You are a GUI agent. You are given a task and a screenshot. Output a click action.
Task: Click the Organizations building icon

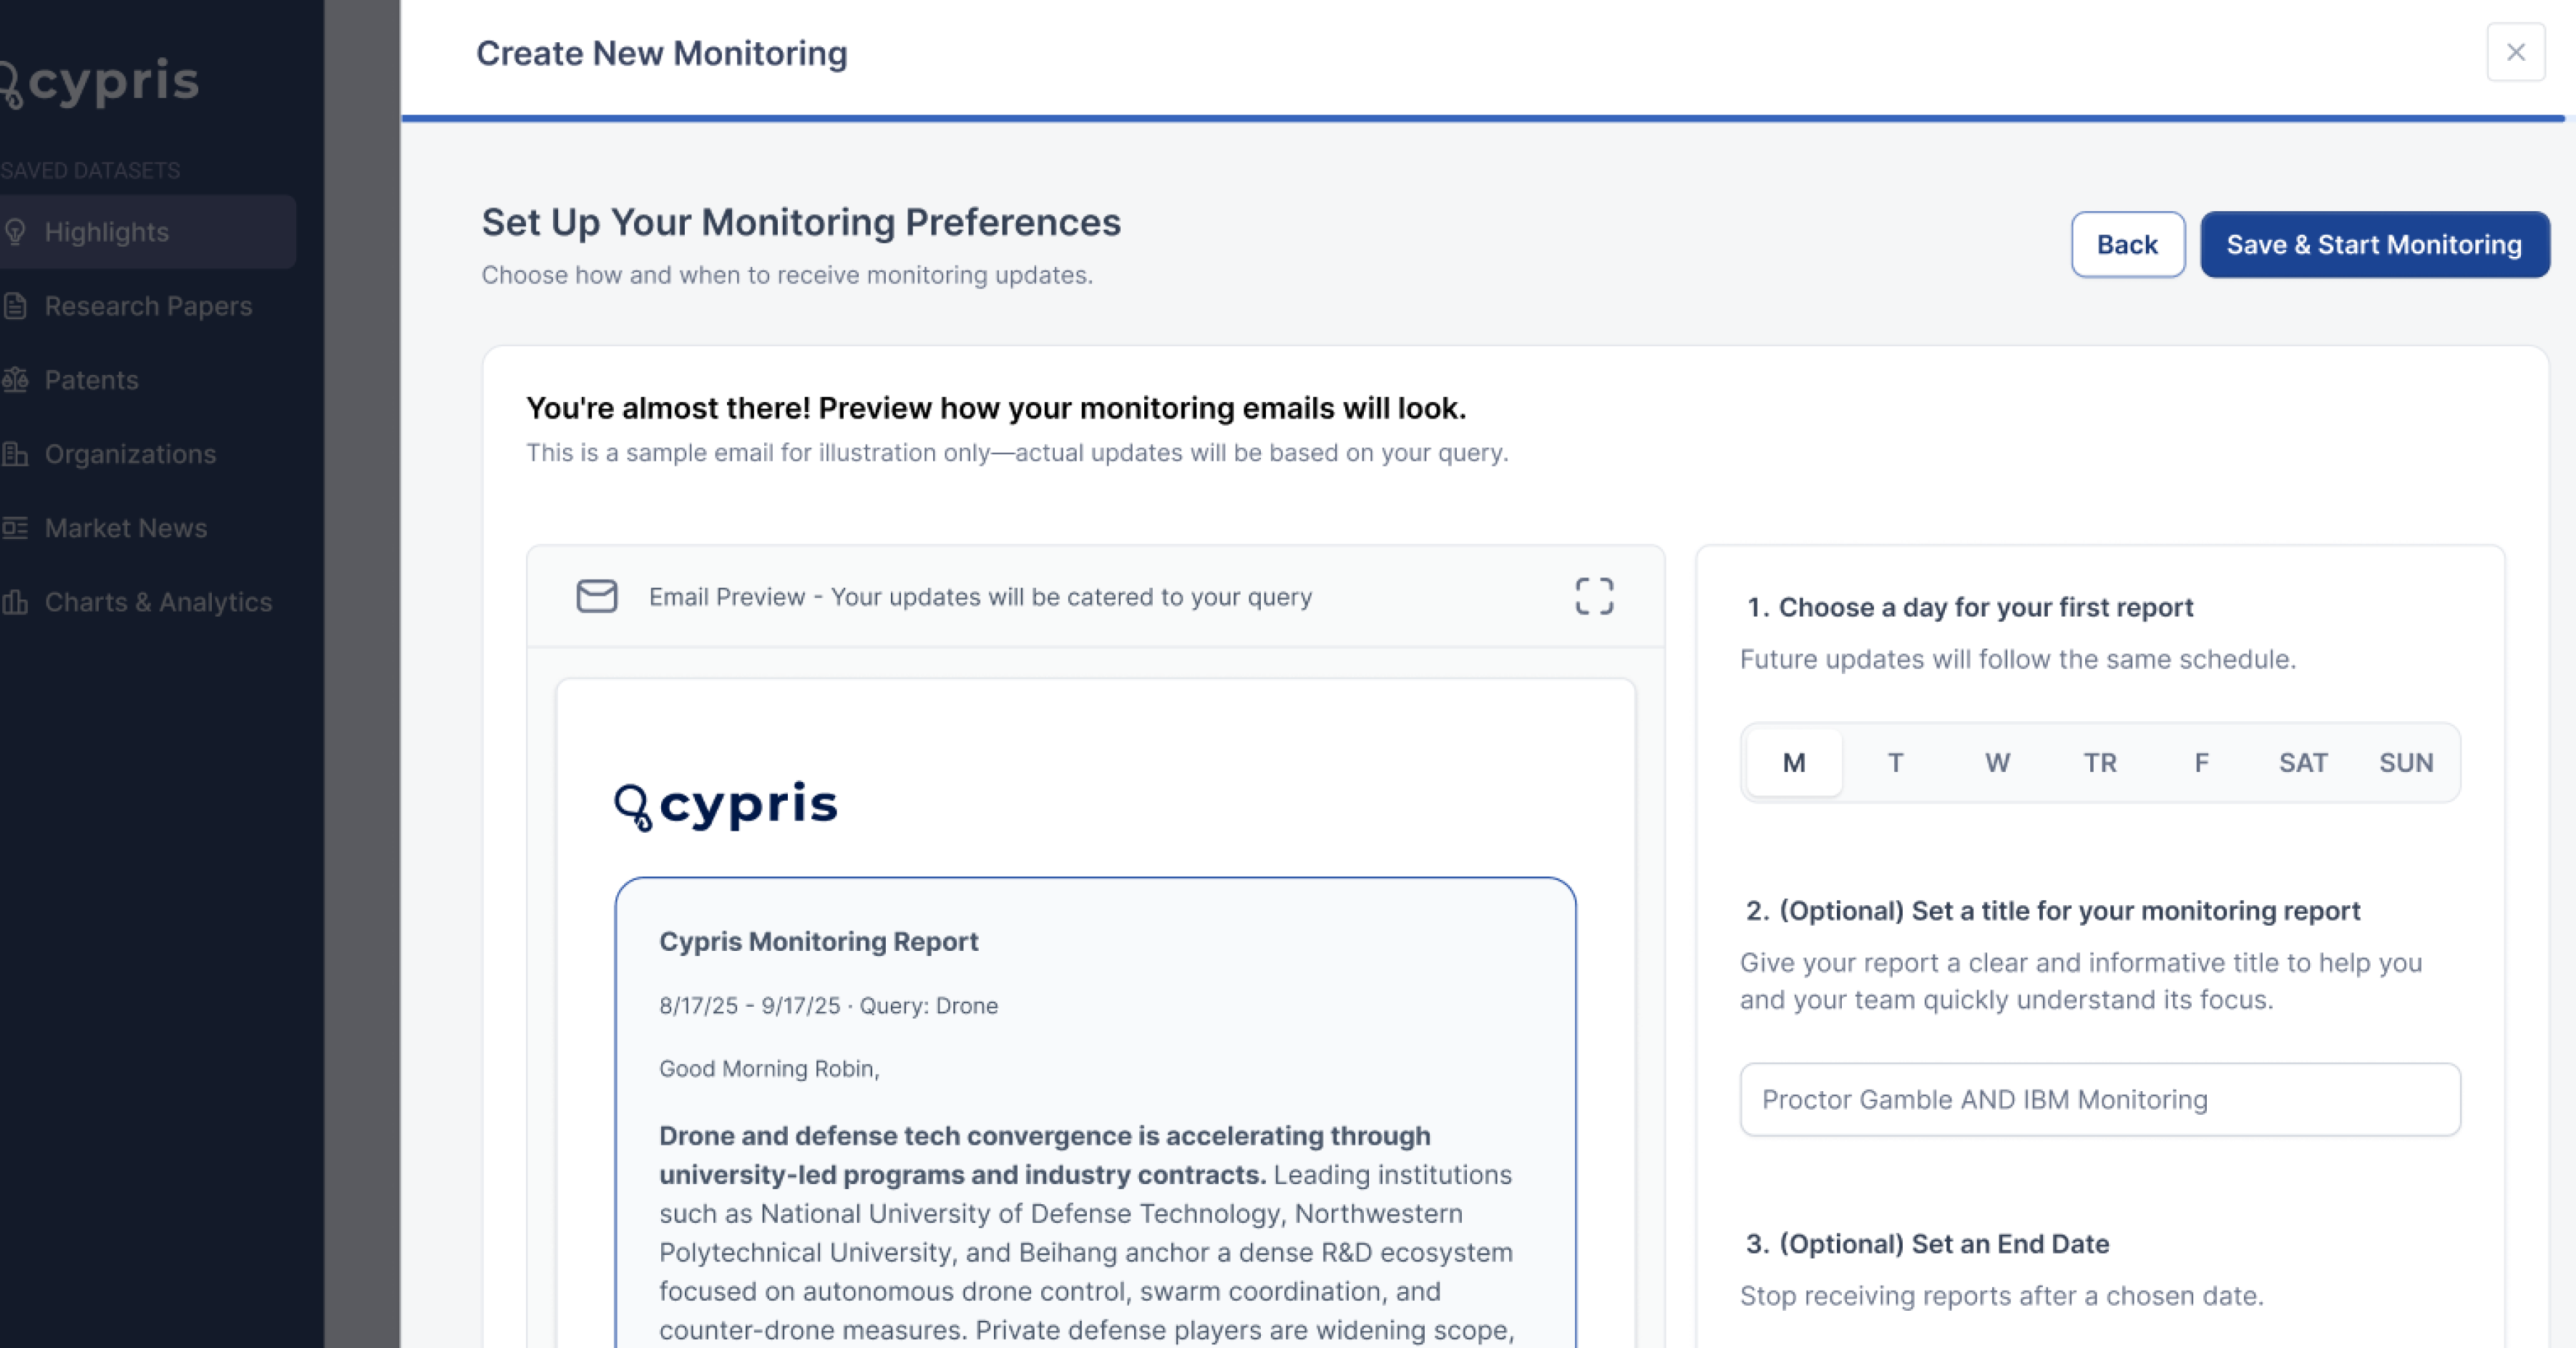pos(15,454)
